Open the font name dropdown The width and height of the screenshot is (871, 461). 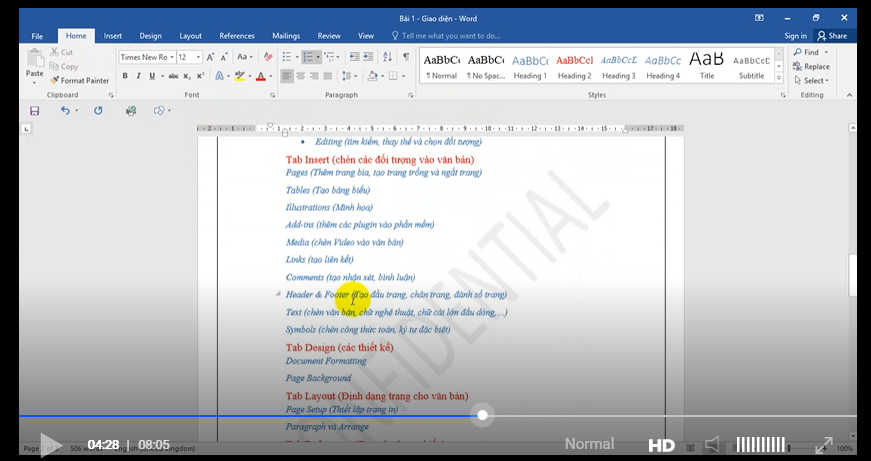coord(172,57)
